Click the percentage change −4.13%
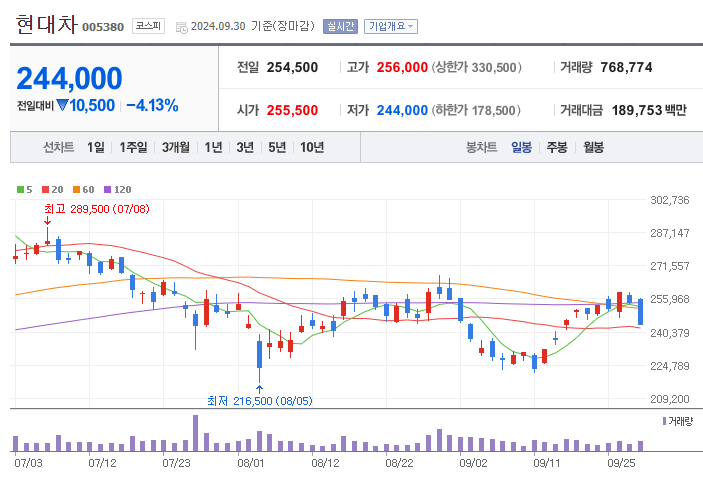This screenshot has width=703, height=477. (152, 105)
